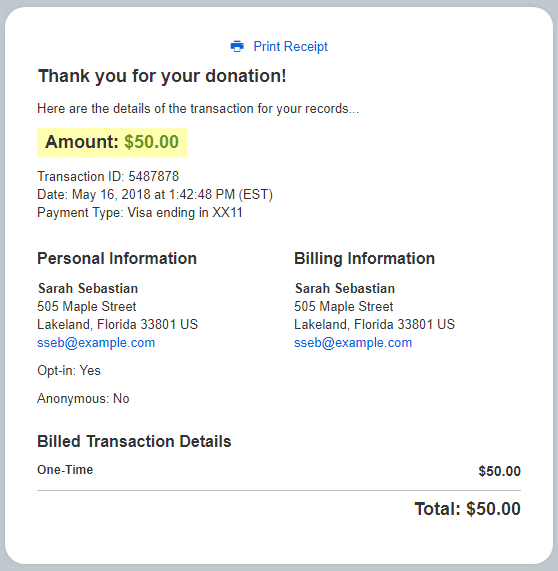This screenshot has width=558, height=571.
Task: Click the printer icon
Action: tap(237, 47)
